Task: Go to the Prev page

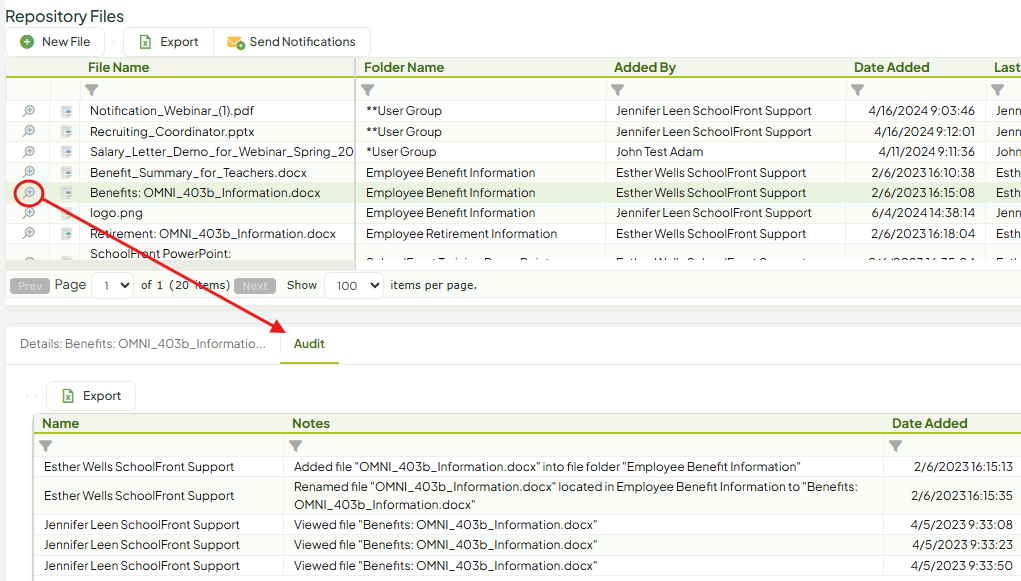Action: (30, 286)
